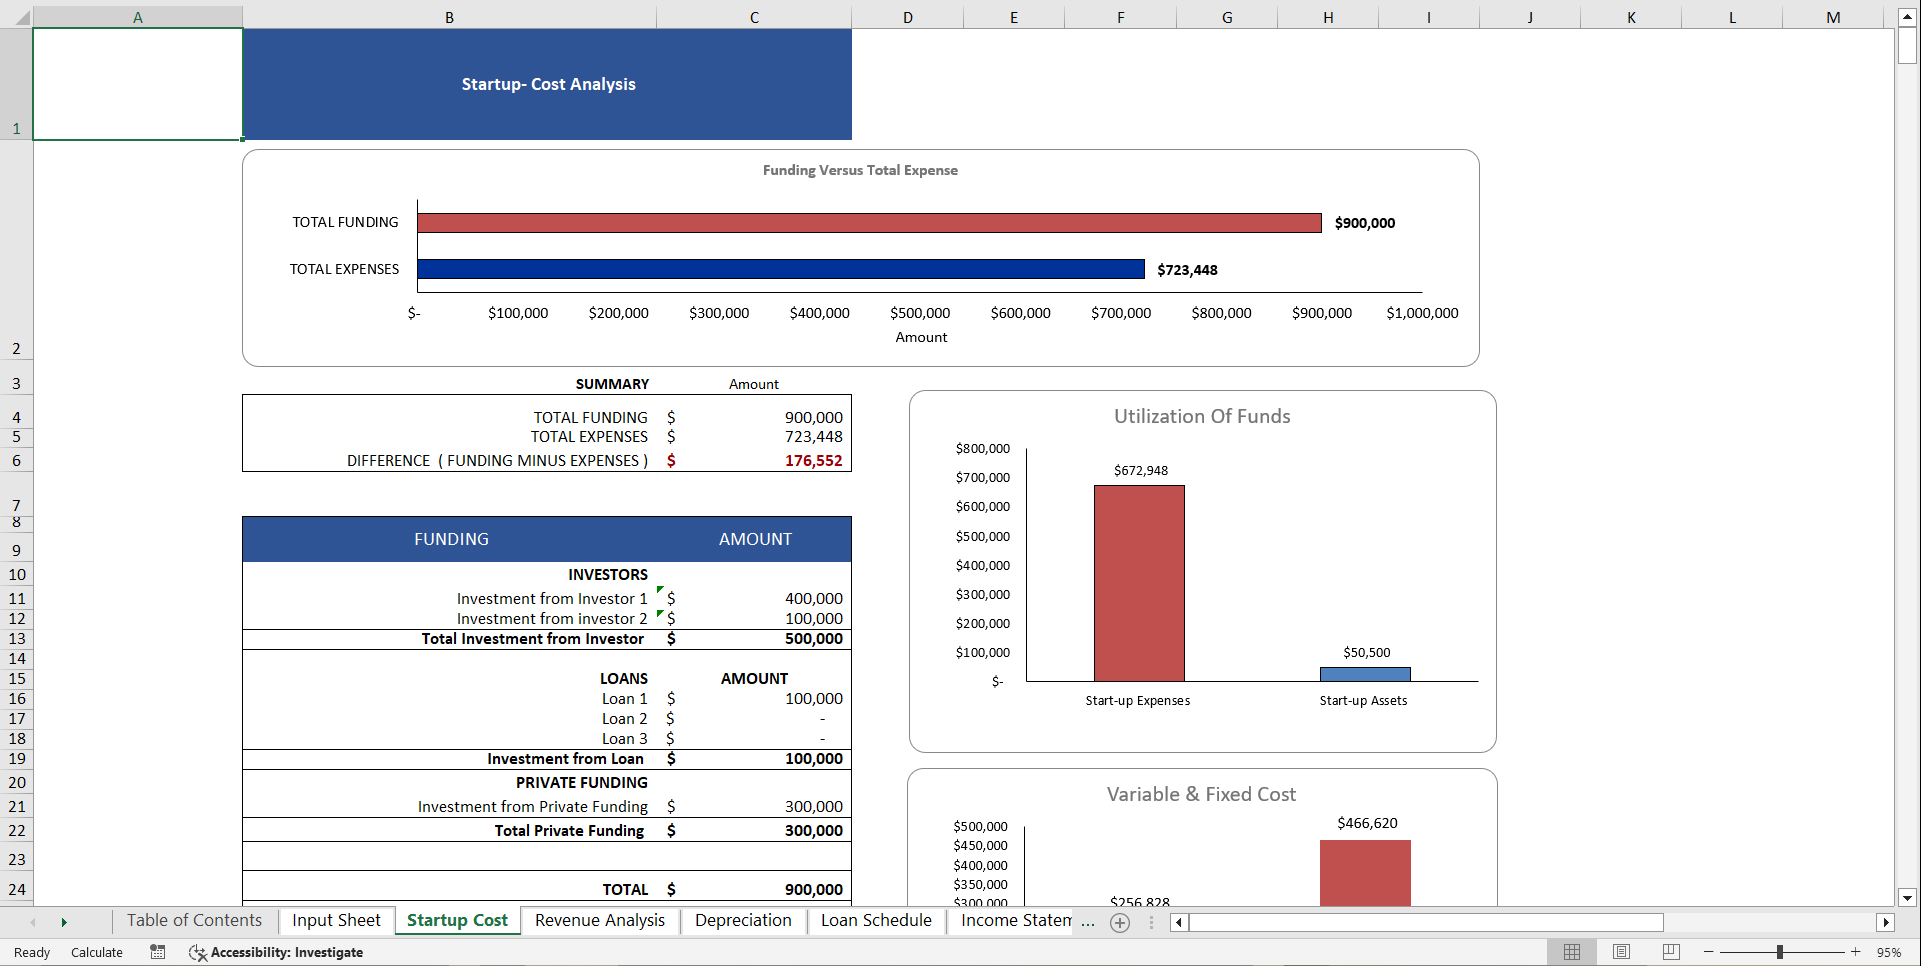The image size is (1921, 966).
Task: Click Zoom In plus icon
Action: point(1854,952)
